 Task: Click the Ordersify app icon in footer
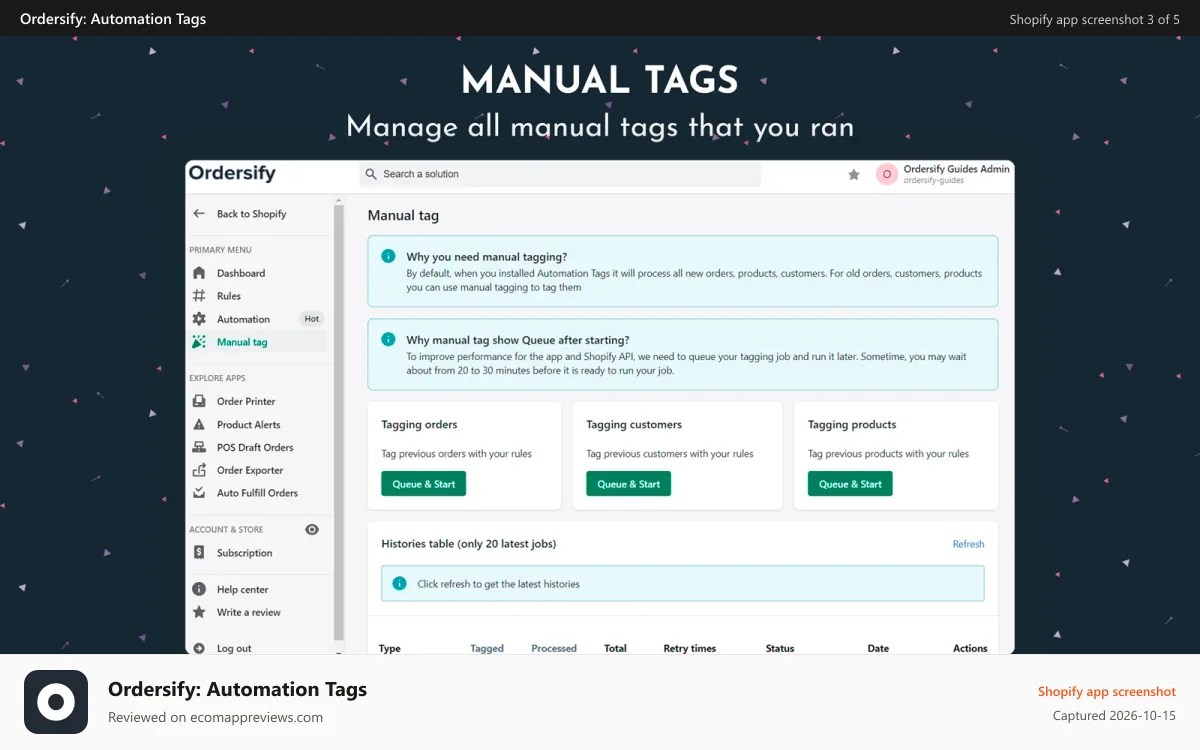(56, 702)
